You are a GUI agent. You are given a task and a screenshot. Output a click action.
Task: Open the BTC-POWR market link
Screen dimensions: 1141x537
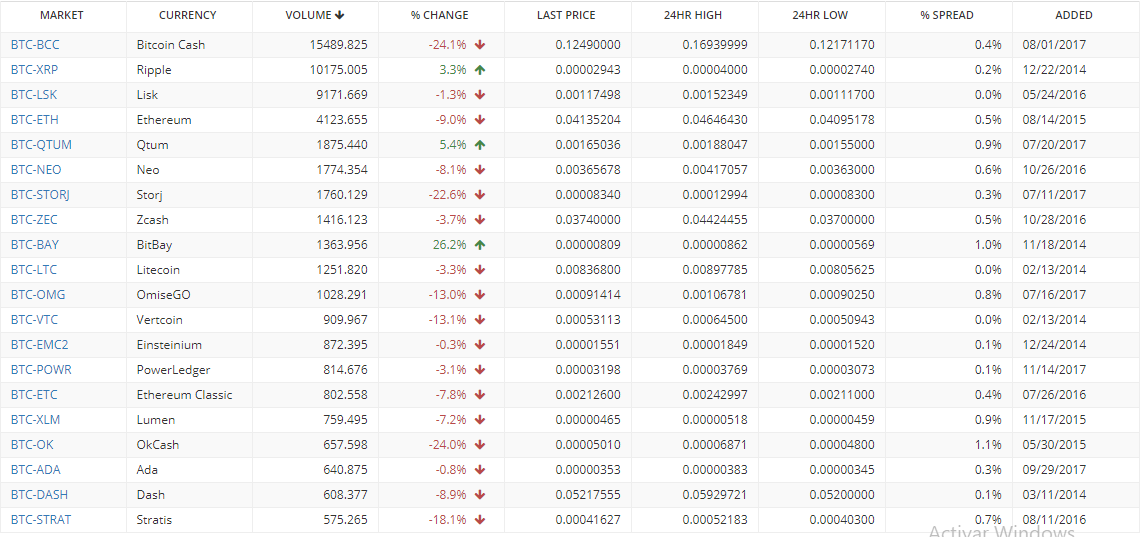41,370
